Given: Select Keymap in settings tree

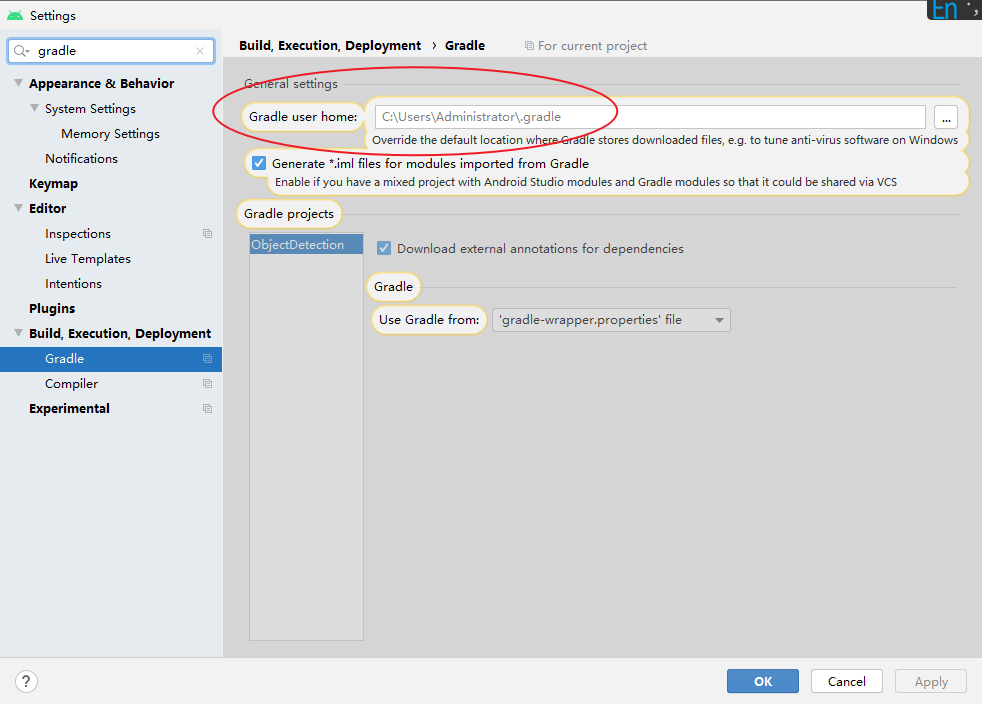Looking at the screenshot, I should [x=53, y=184].
